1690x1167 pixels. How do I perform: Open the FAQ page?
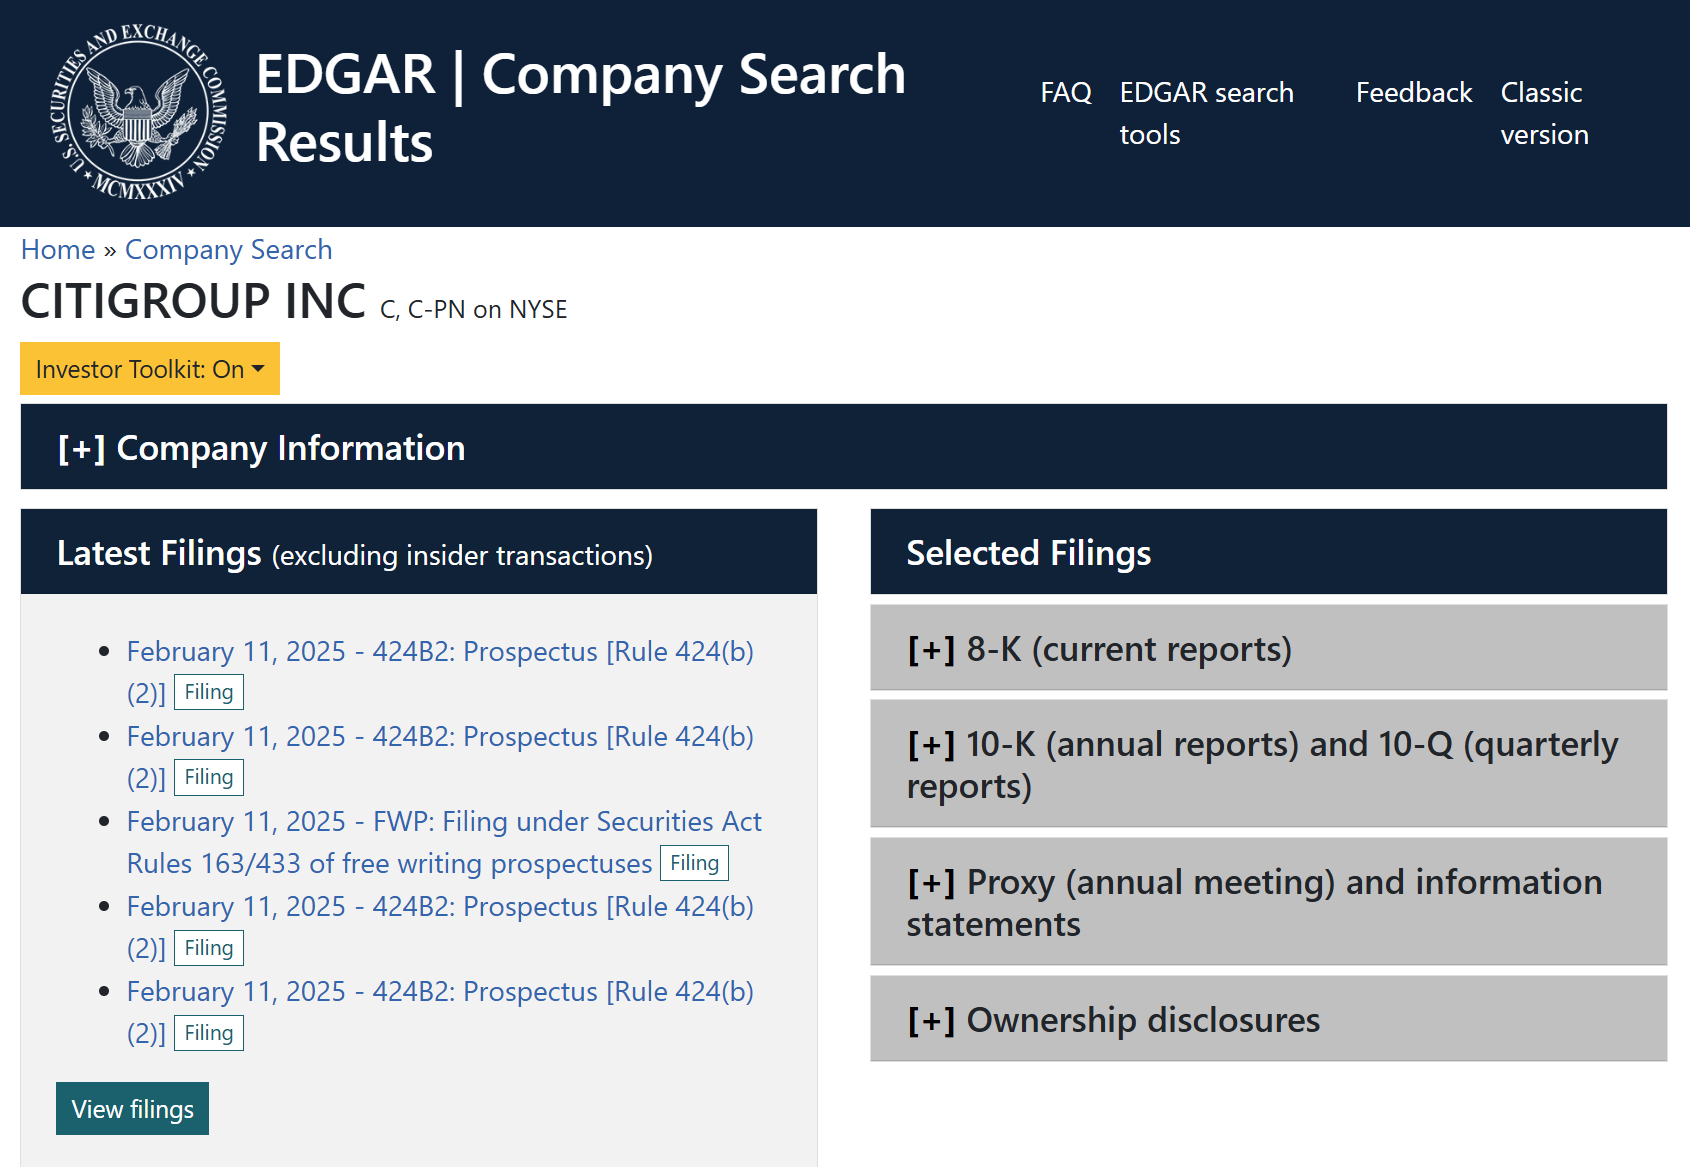pyautogui.click(x=1066, y=92)
